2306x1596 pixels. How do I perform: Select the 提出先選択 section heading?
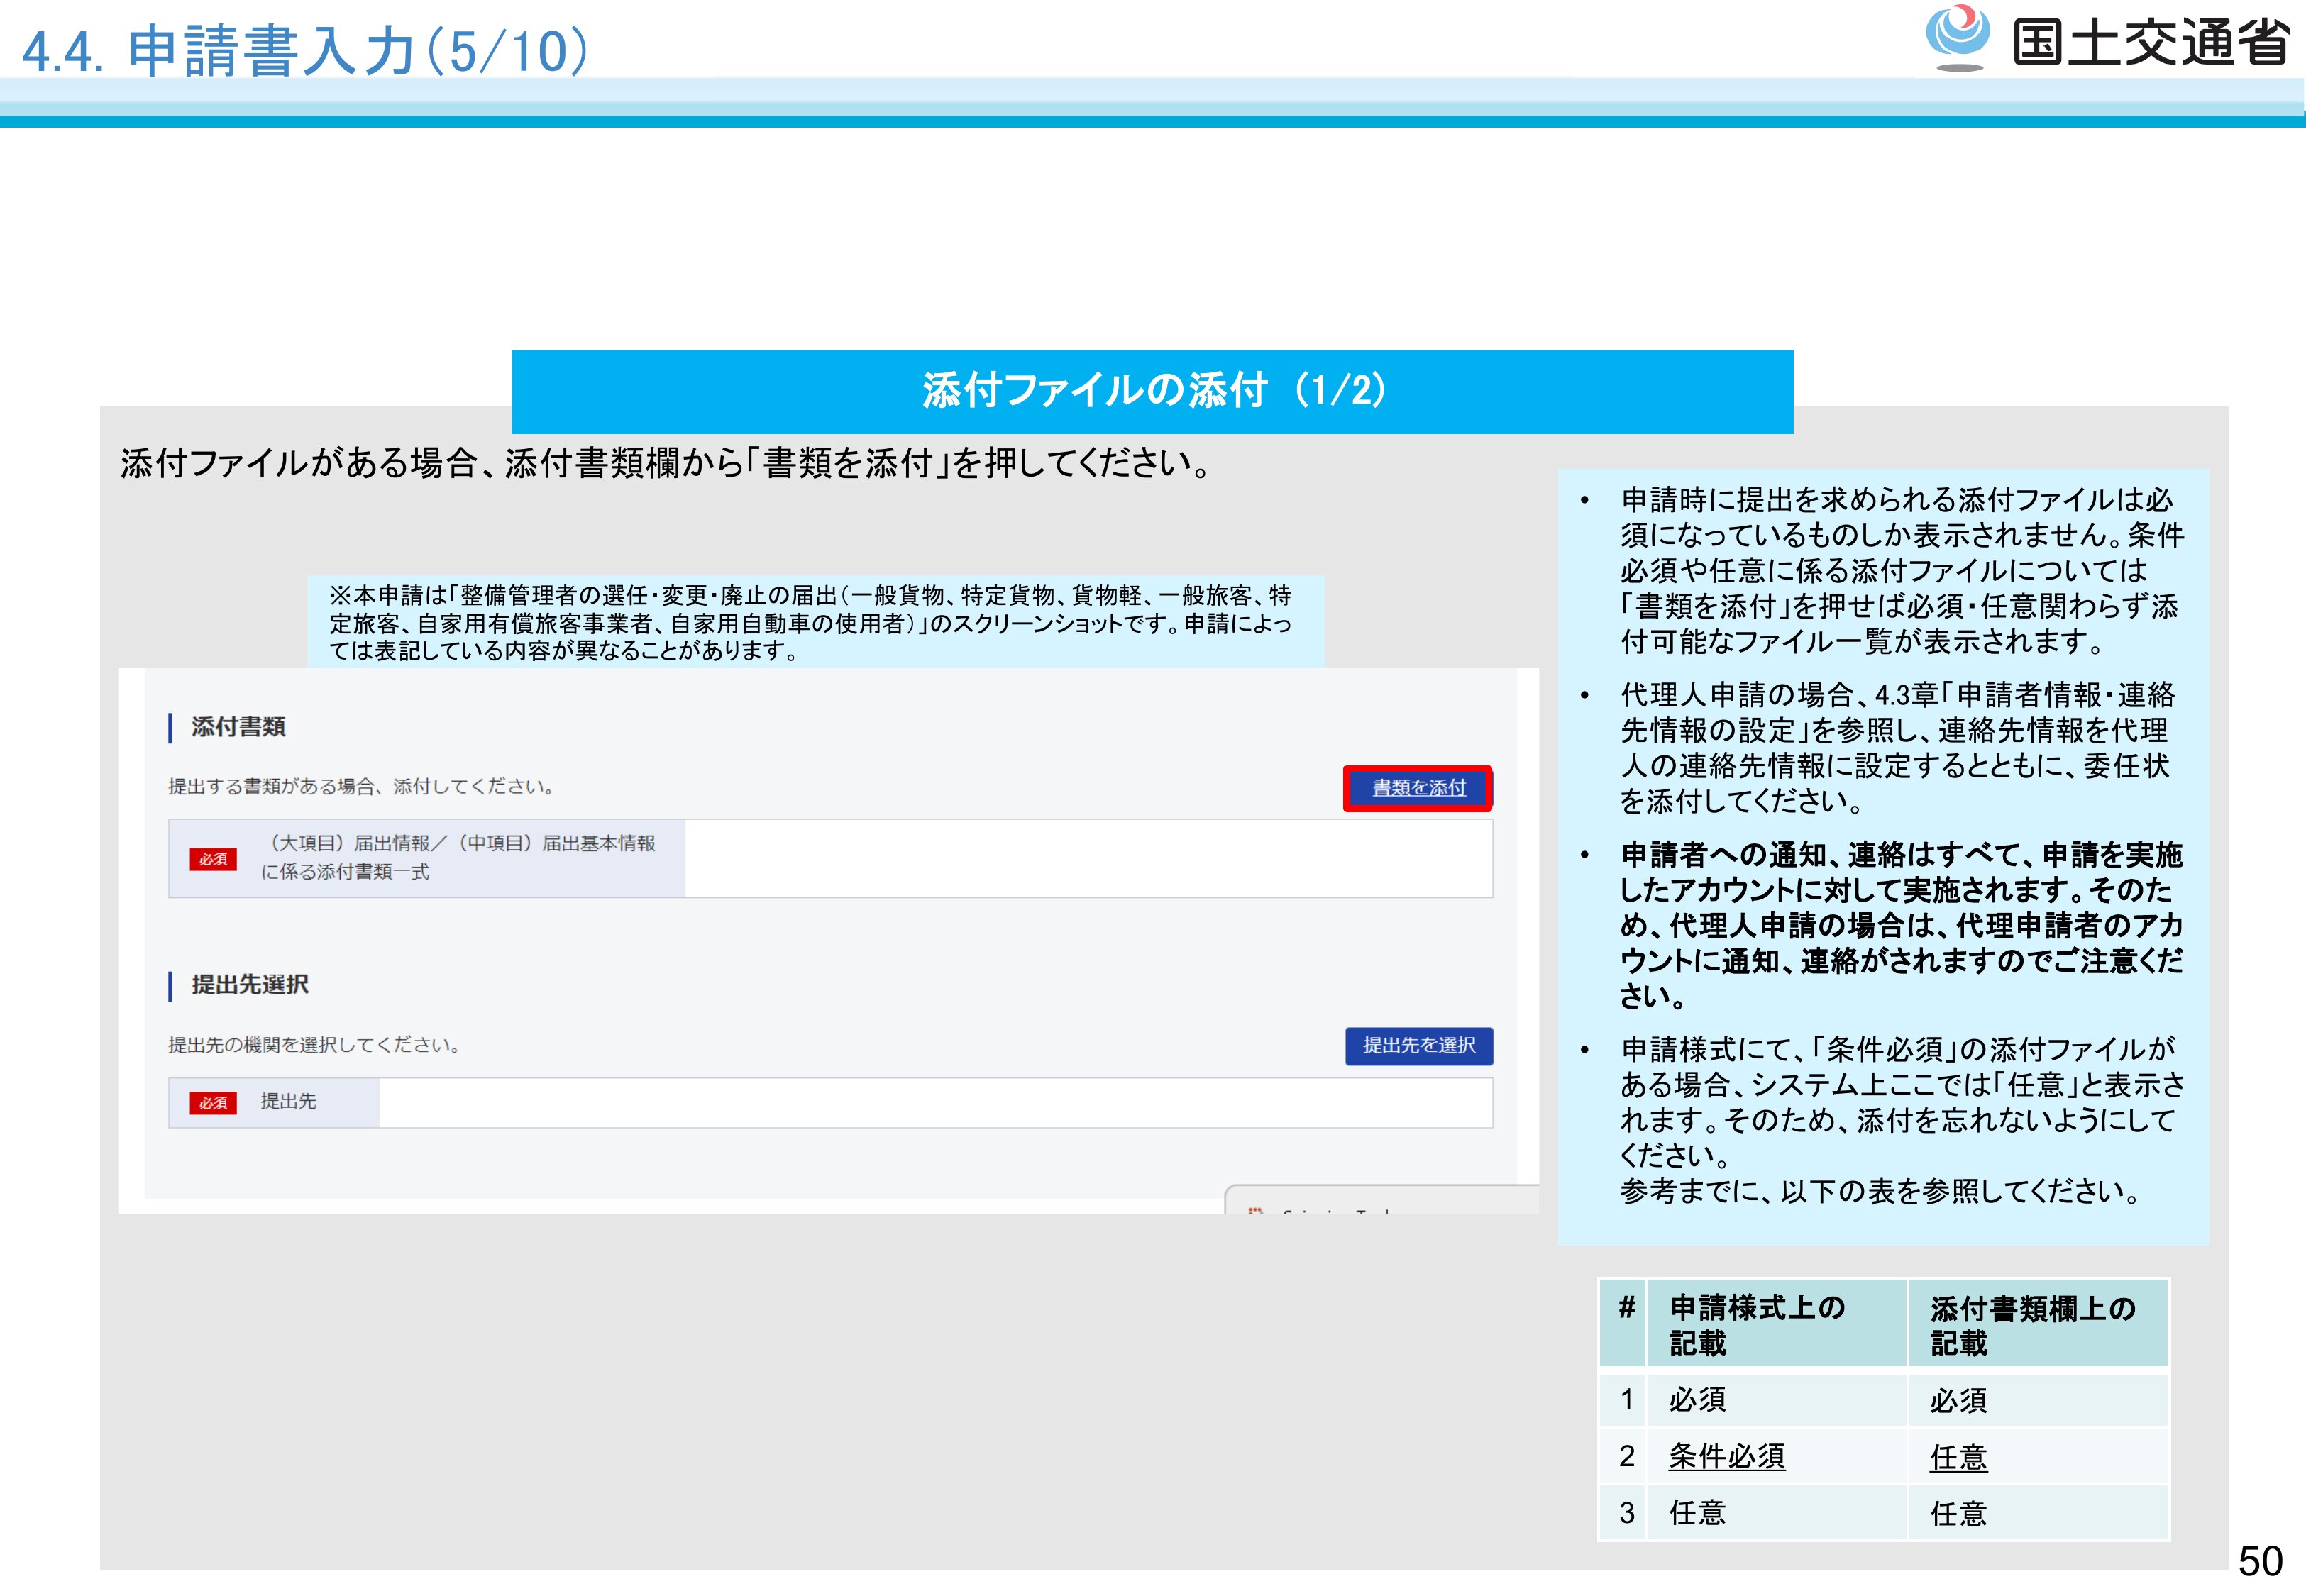[249, 985]
